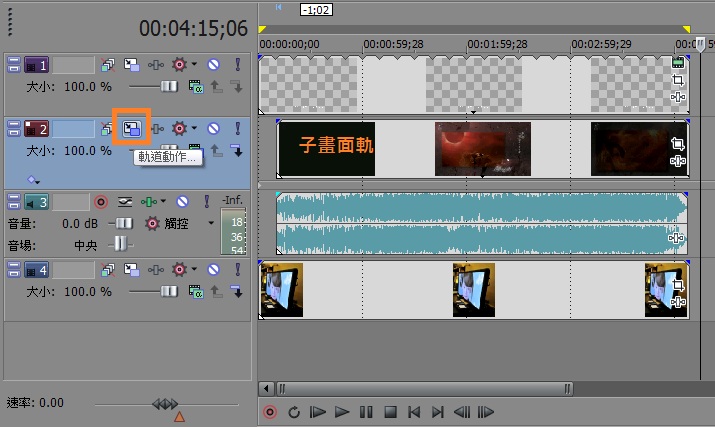
Task: Open the 觸控 automation mode dropdown
Action: 211,223
